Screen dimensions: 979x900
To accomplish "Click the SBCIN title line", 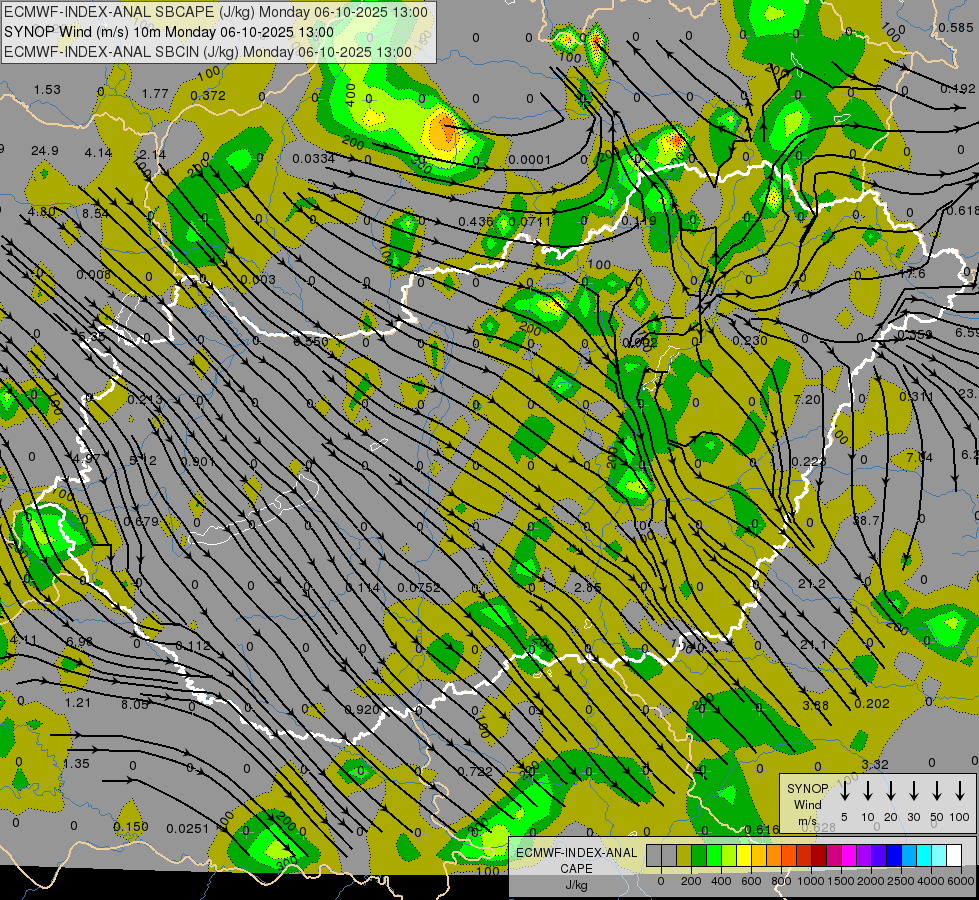I will [x=208, y=52].
